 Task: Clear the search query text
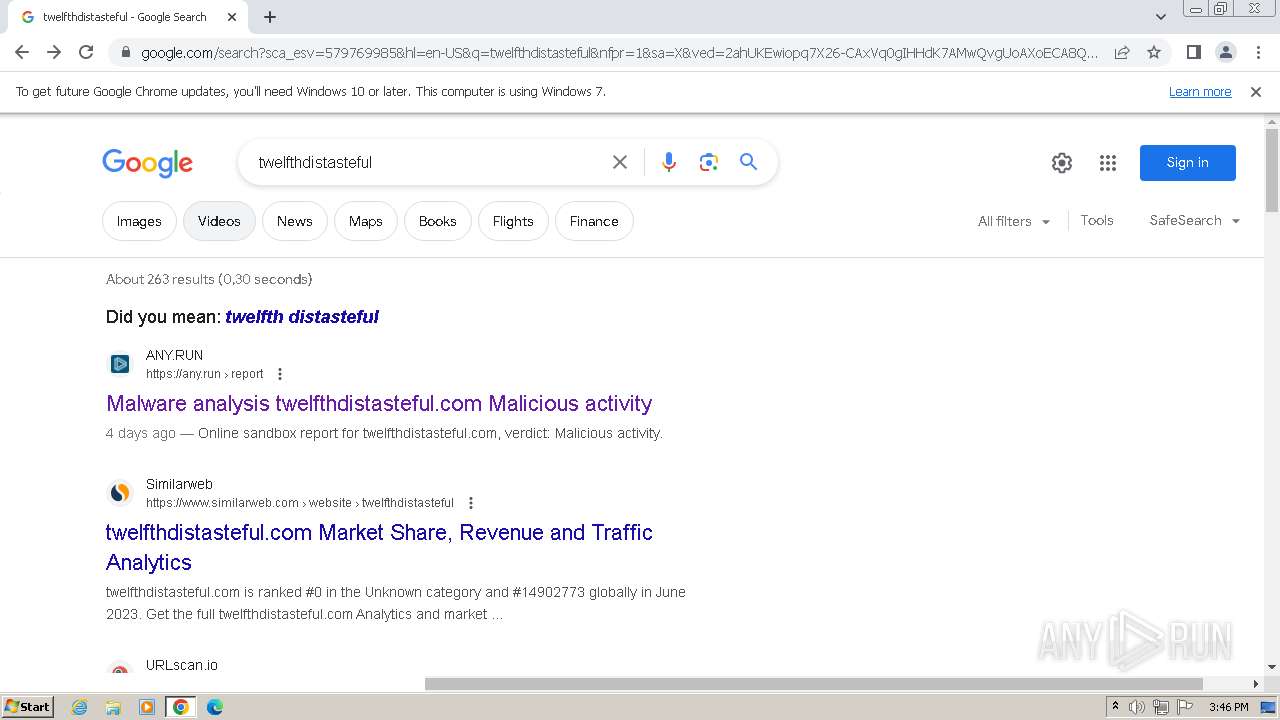pyautogui.click(x=620, y=162)
